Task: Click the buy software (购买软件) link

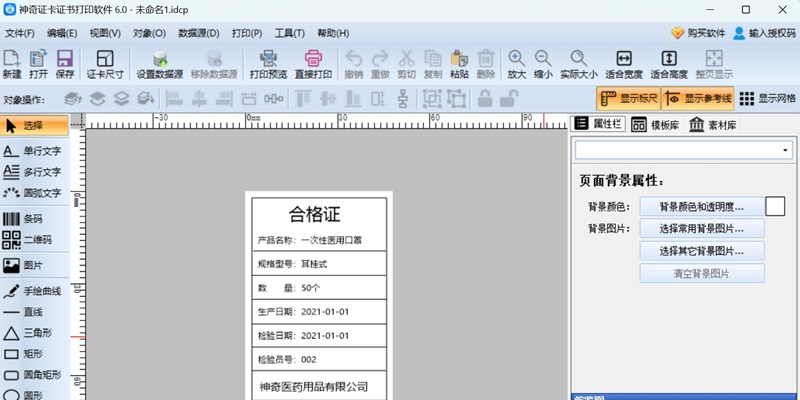Action: (x=698, y=33)
